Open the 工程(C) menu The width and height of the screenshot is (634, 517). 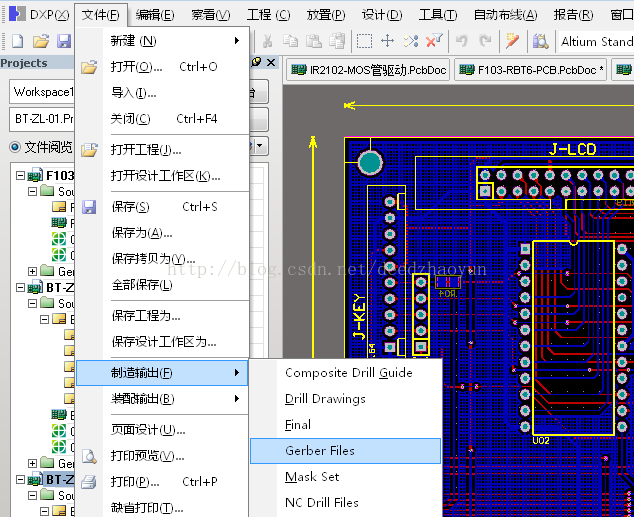coord(268,15)
